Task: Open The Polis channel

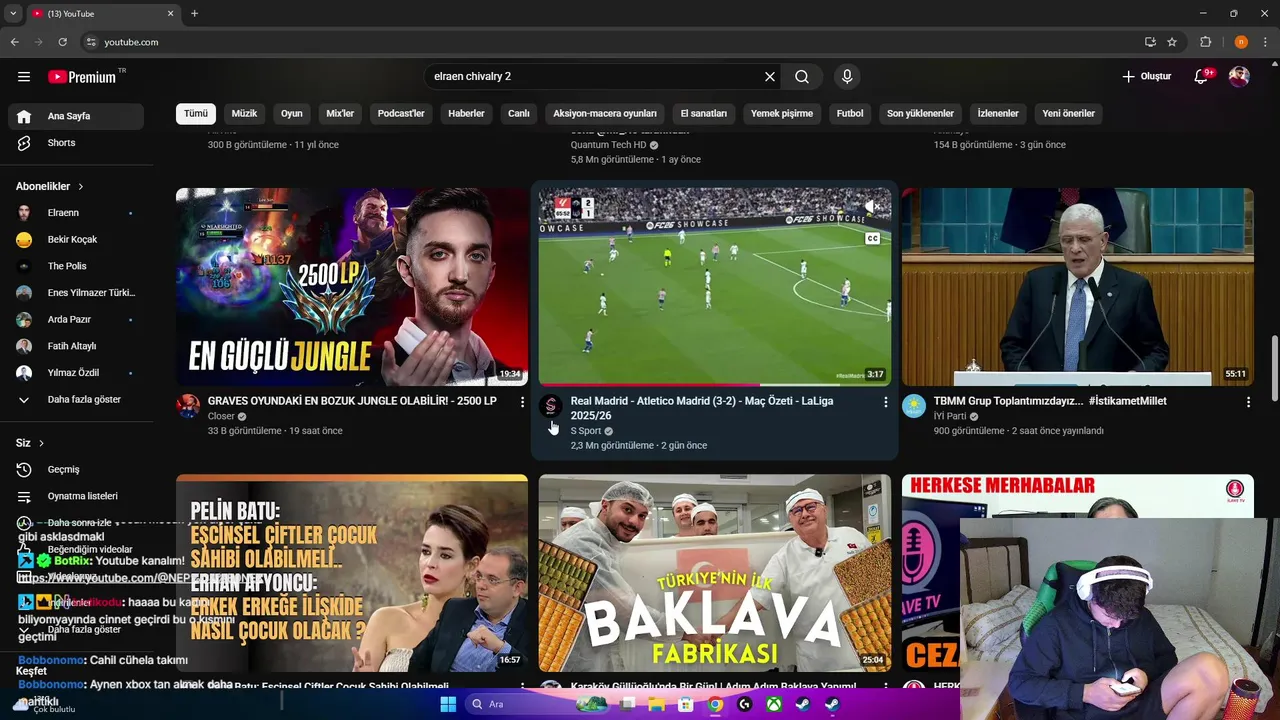Action: click(76, 266)
